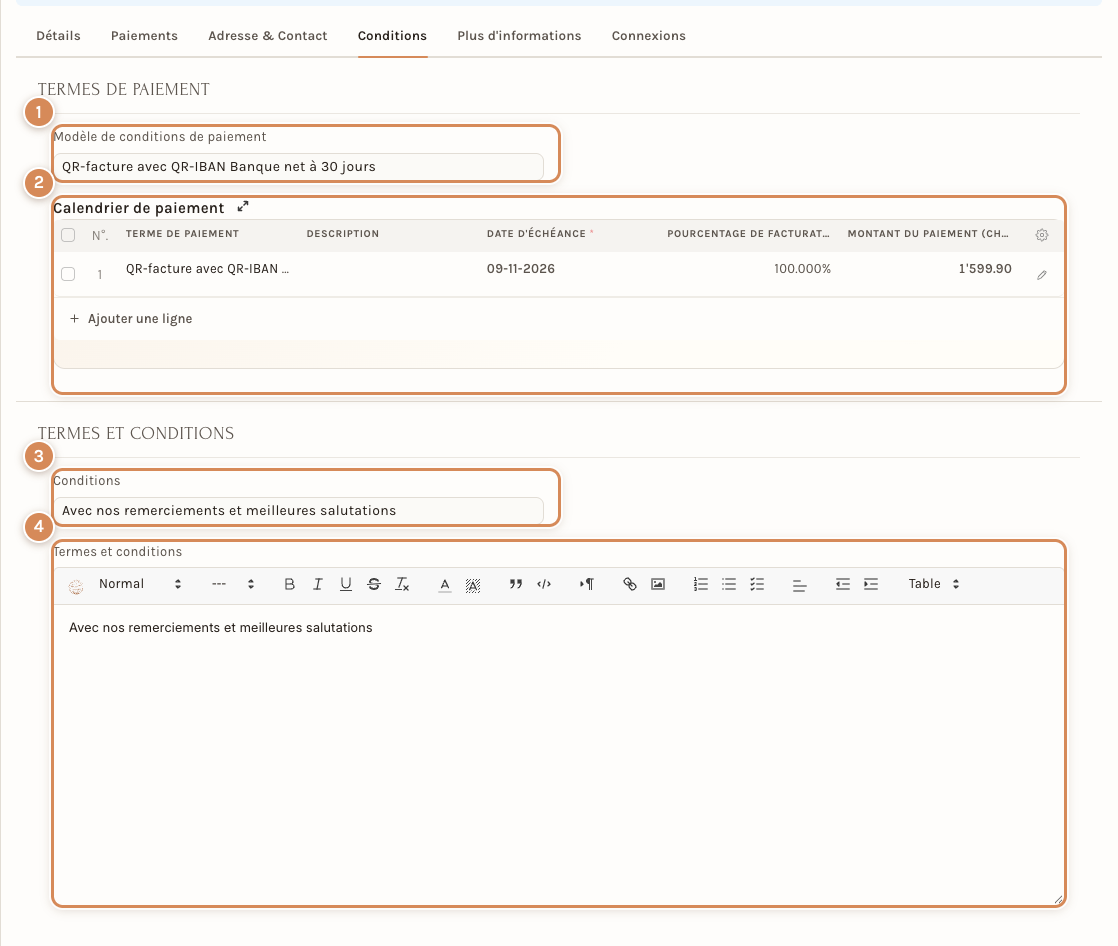This screenshot has height=946, width=1118.
Task: Open the Paiements tab
Action: click(x=144, y=36)
